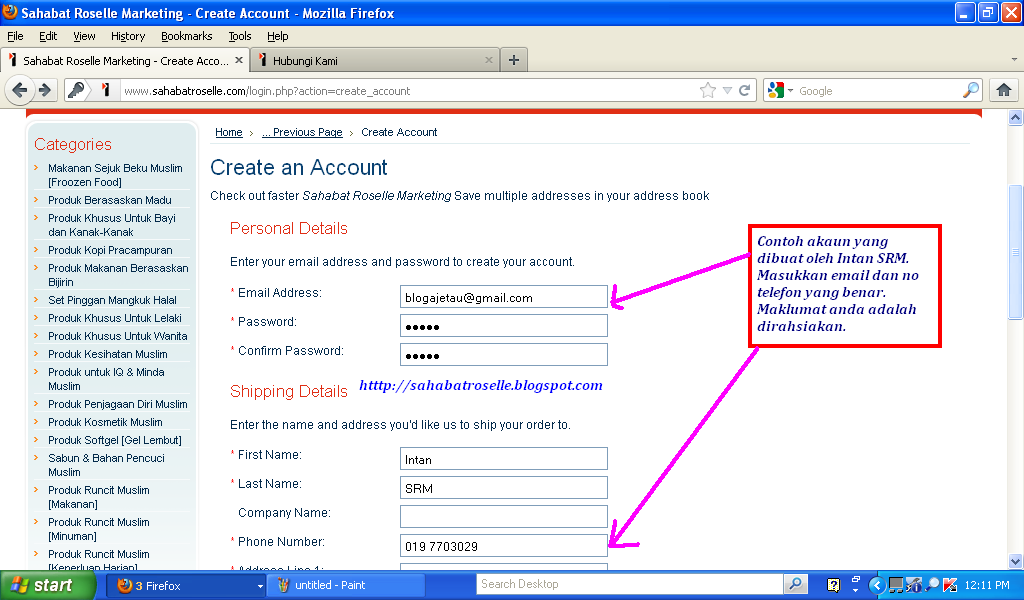
Task: Open Produk Kopi Pracampuran category
Action: click(x=110, y=250)
